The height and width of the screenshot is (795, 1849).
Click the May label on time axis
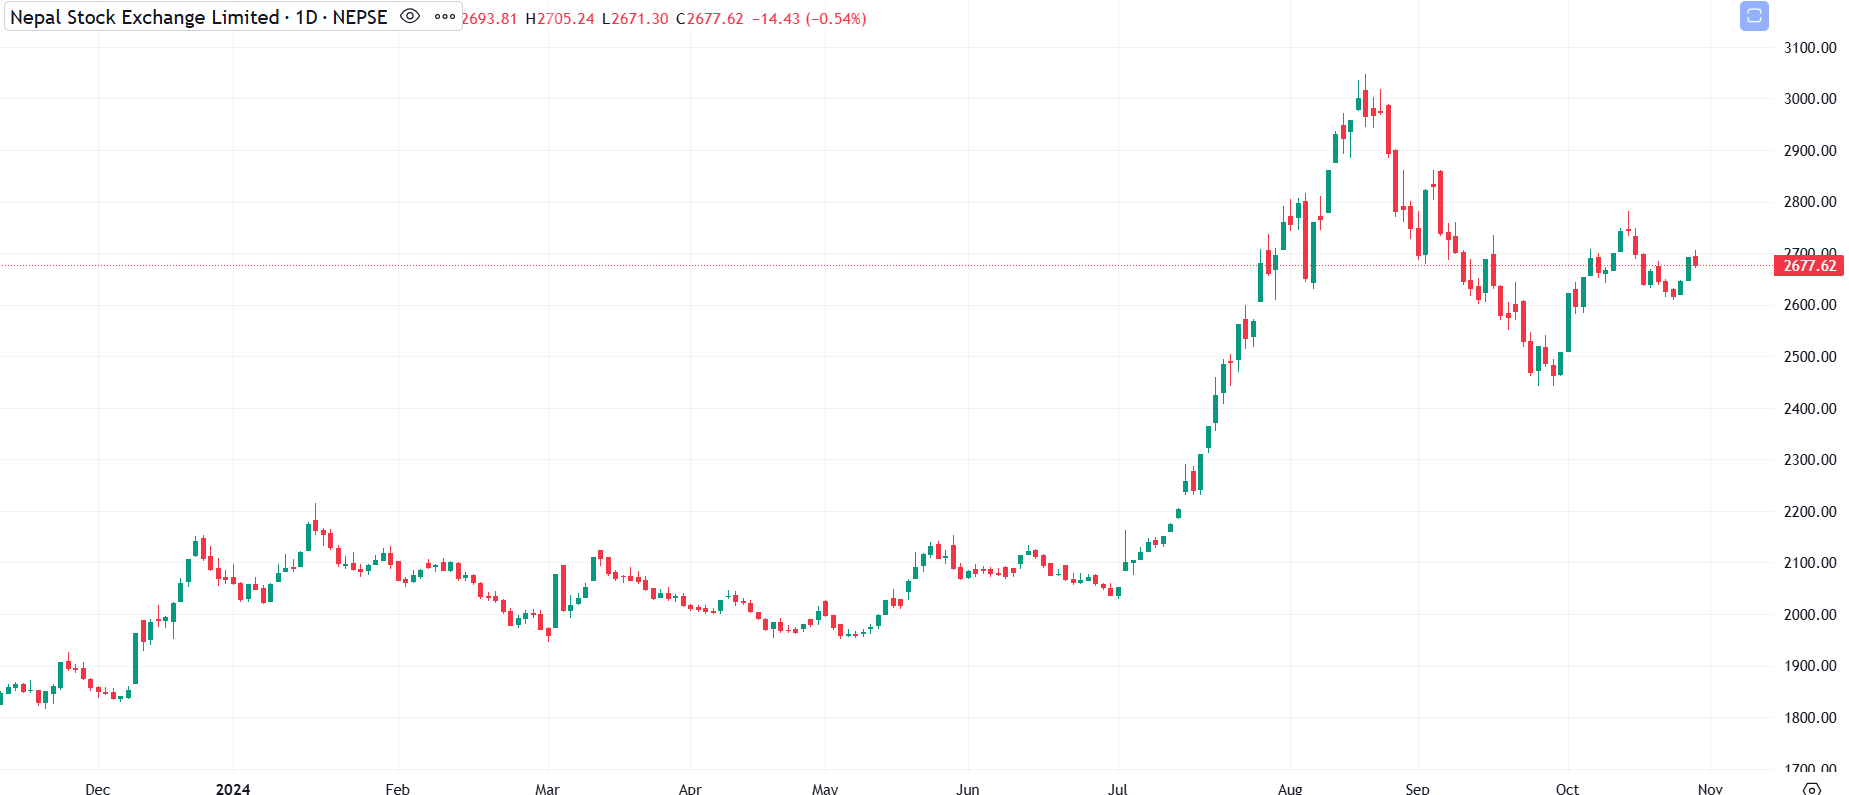(x=825, y=789)
